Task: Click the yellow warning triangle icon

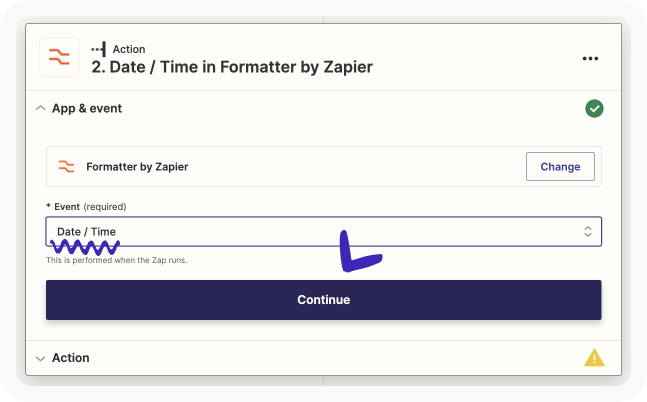Action: (594, 357)
